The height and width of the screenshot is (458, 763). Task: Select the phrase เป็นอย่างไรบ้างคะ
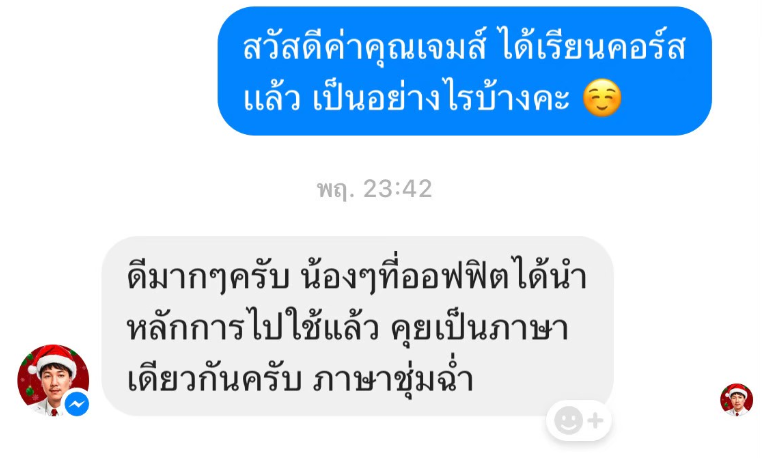442,98
